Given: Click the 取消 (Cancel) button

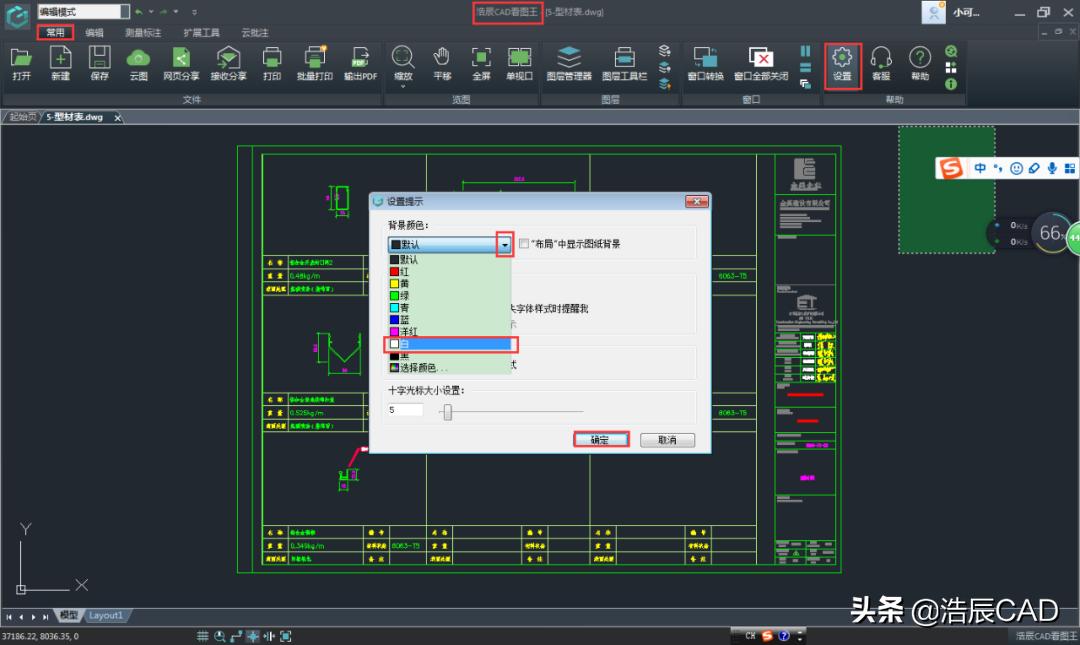Looking at the screenshot, I should pos(667,440).
